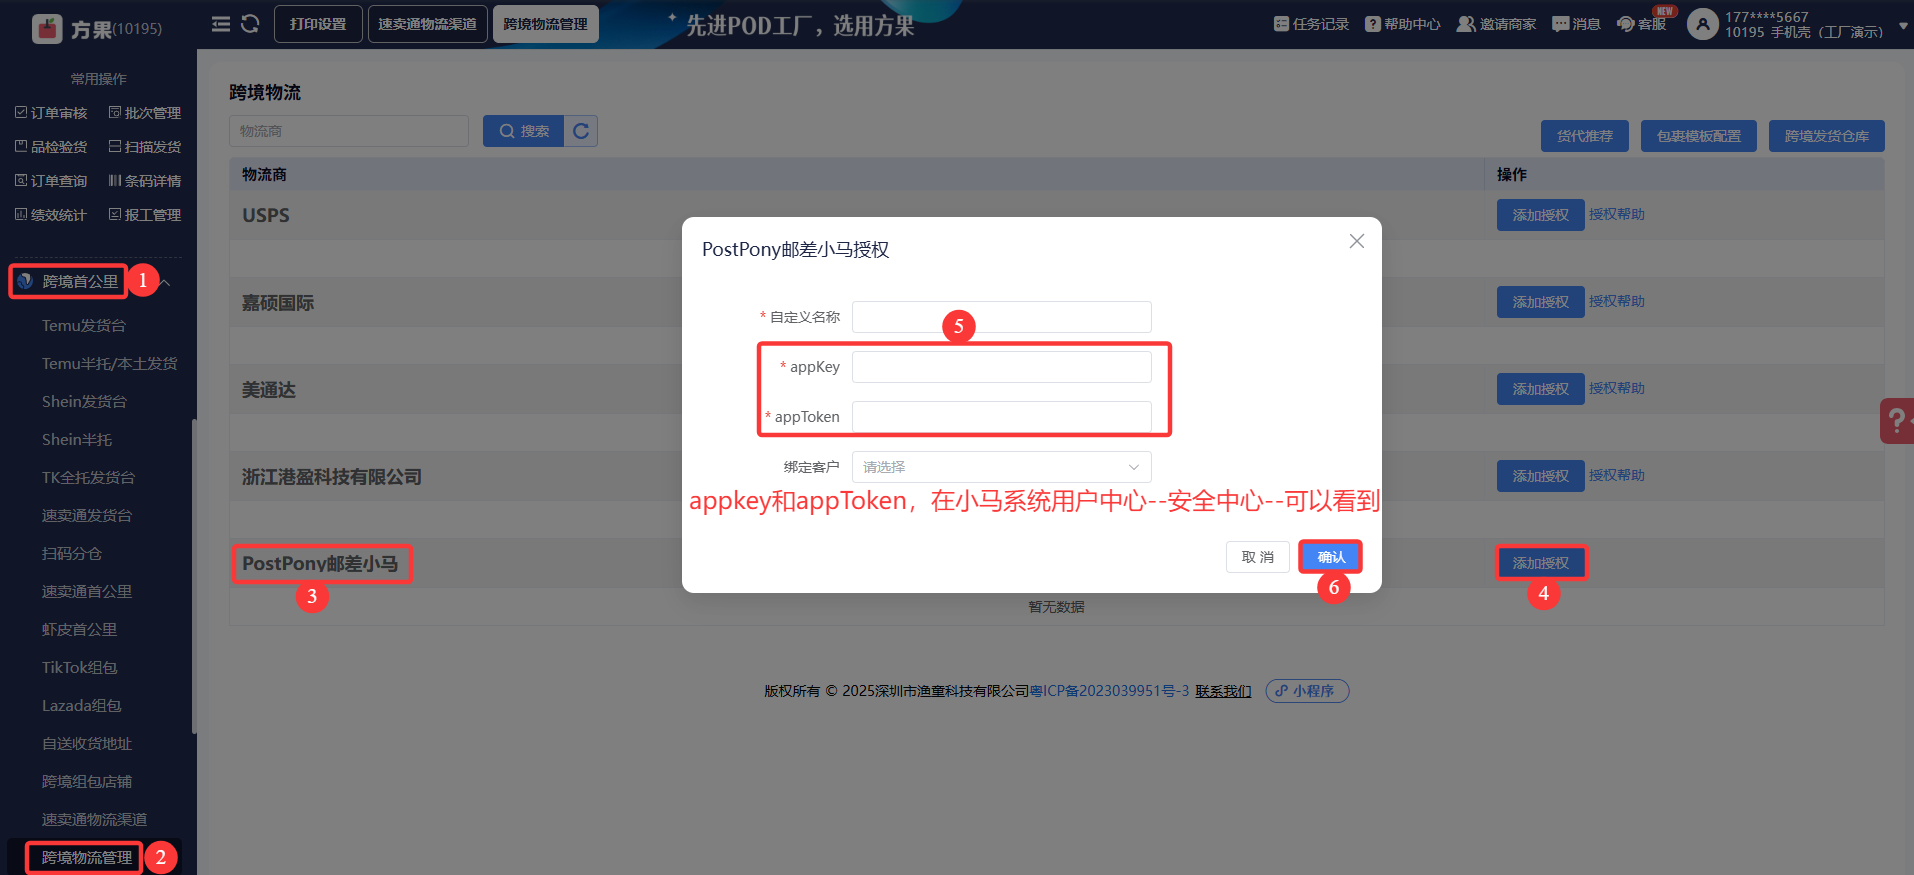Open the 联系我们 footer link

[1223, 691]
